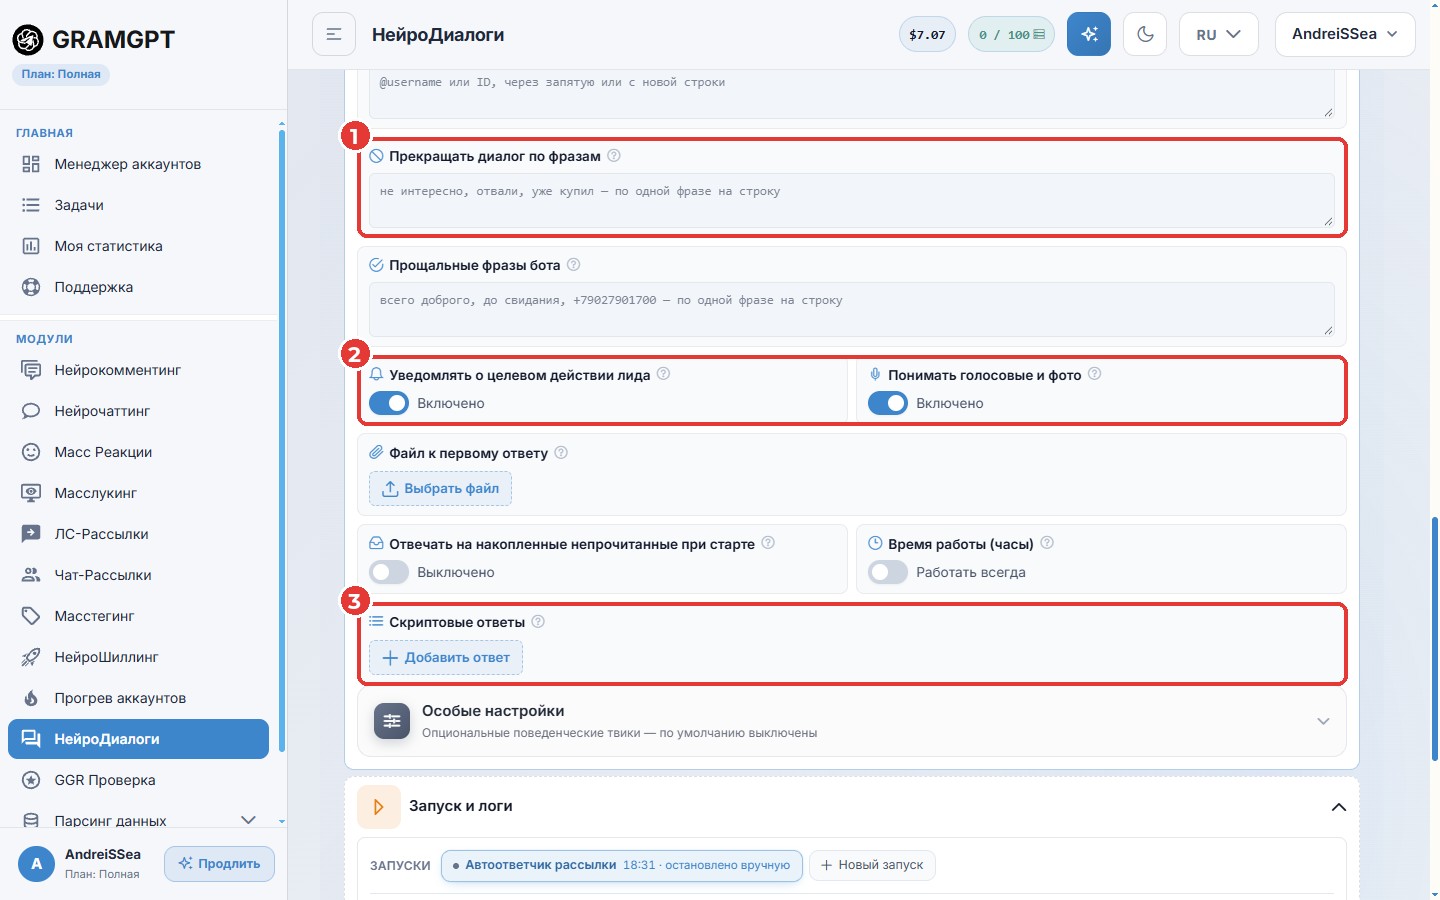Select the Автоответчик рассылки launch tab
This screenshot has width=1440, height=900.
(x=622, y=865)
